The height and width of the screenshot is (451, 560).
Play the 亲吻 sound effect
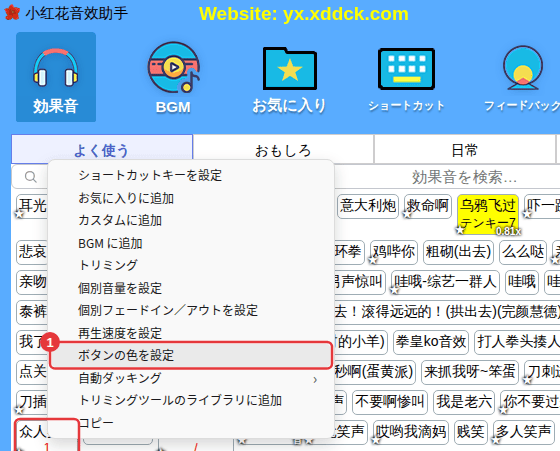(x=32, y=282)
